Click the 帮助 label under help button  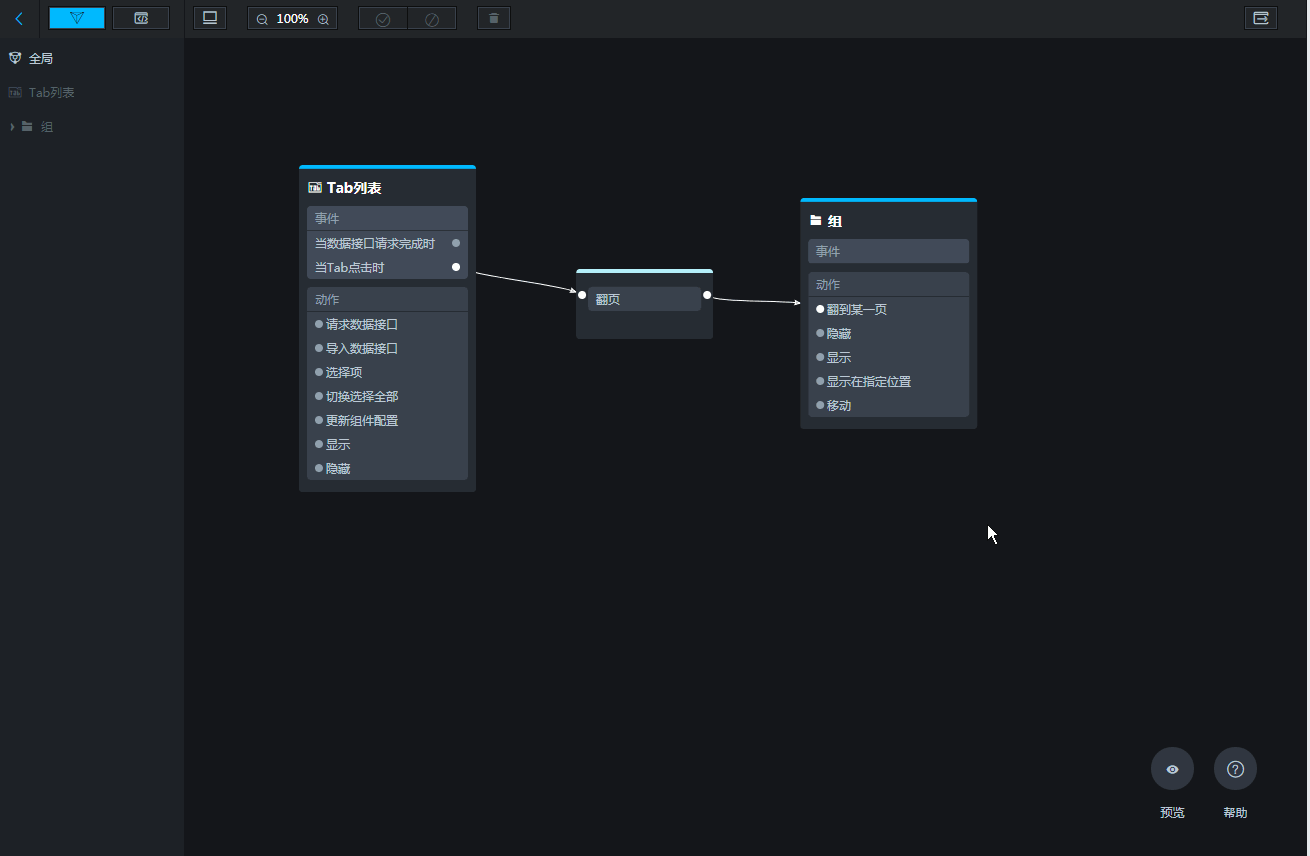point(1235,813)
